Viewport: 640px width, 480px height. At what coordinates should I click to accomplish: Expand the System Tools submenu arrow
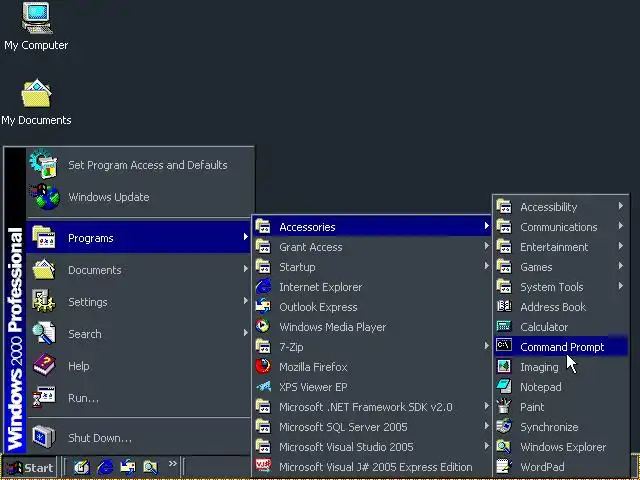(620, 286)
